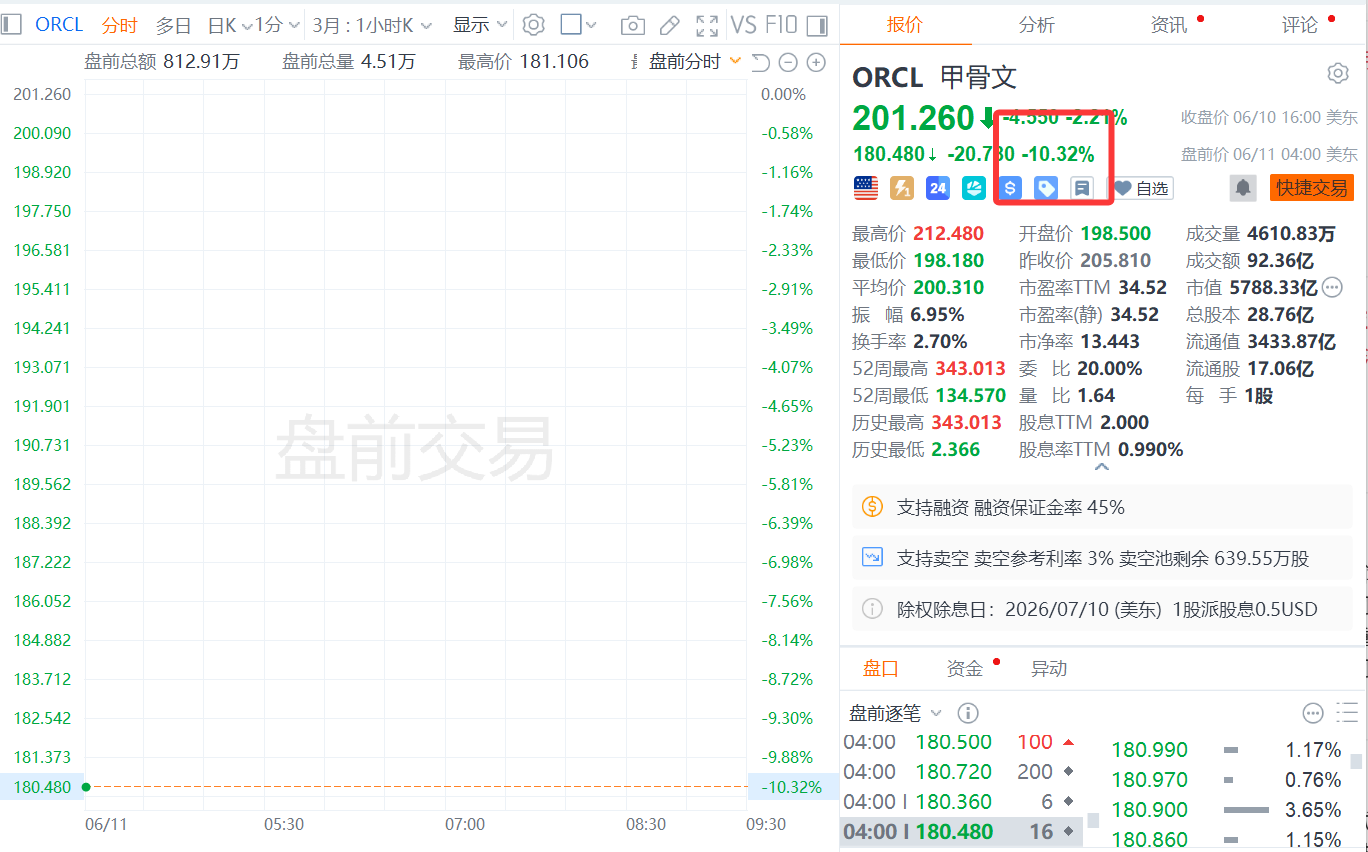
Task: Click the order book list-view icon
Action: [1347, 712]
